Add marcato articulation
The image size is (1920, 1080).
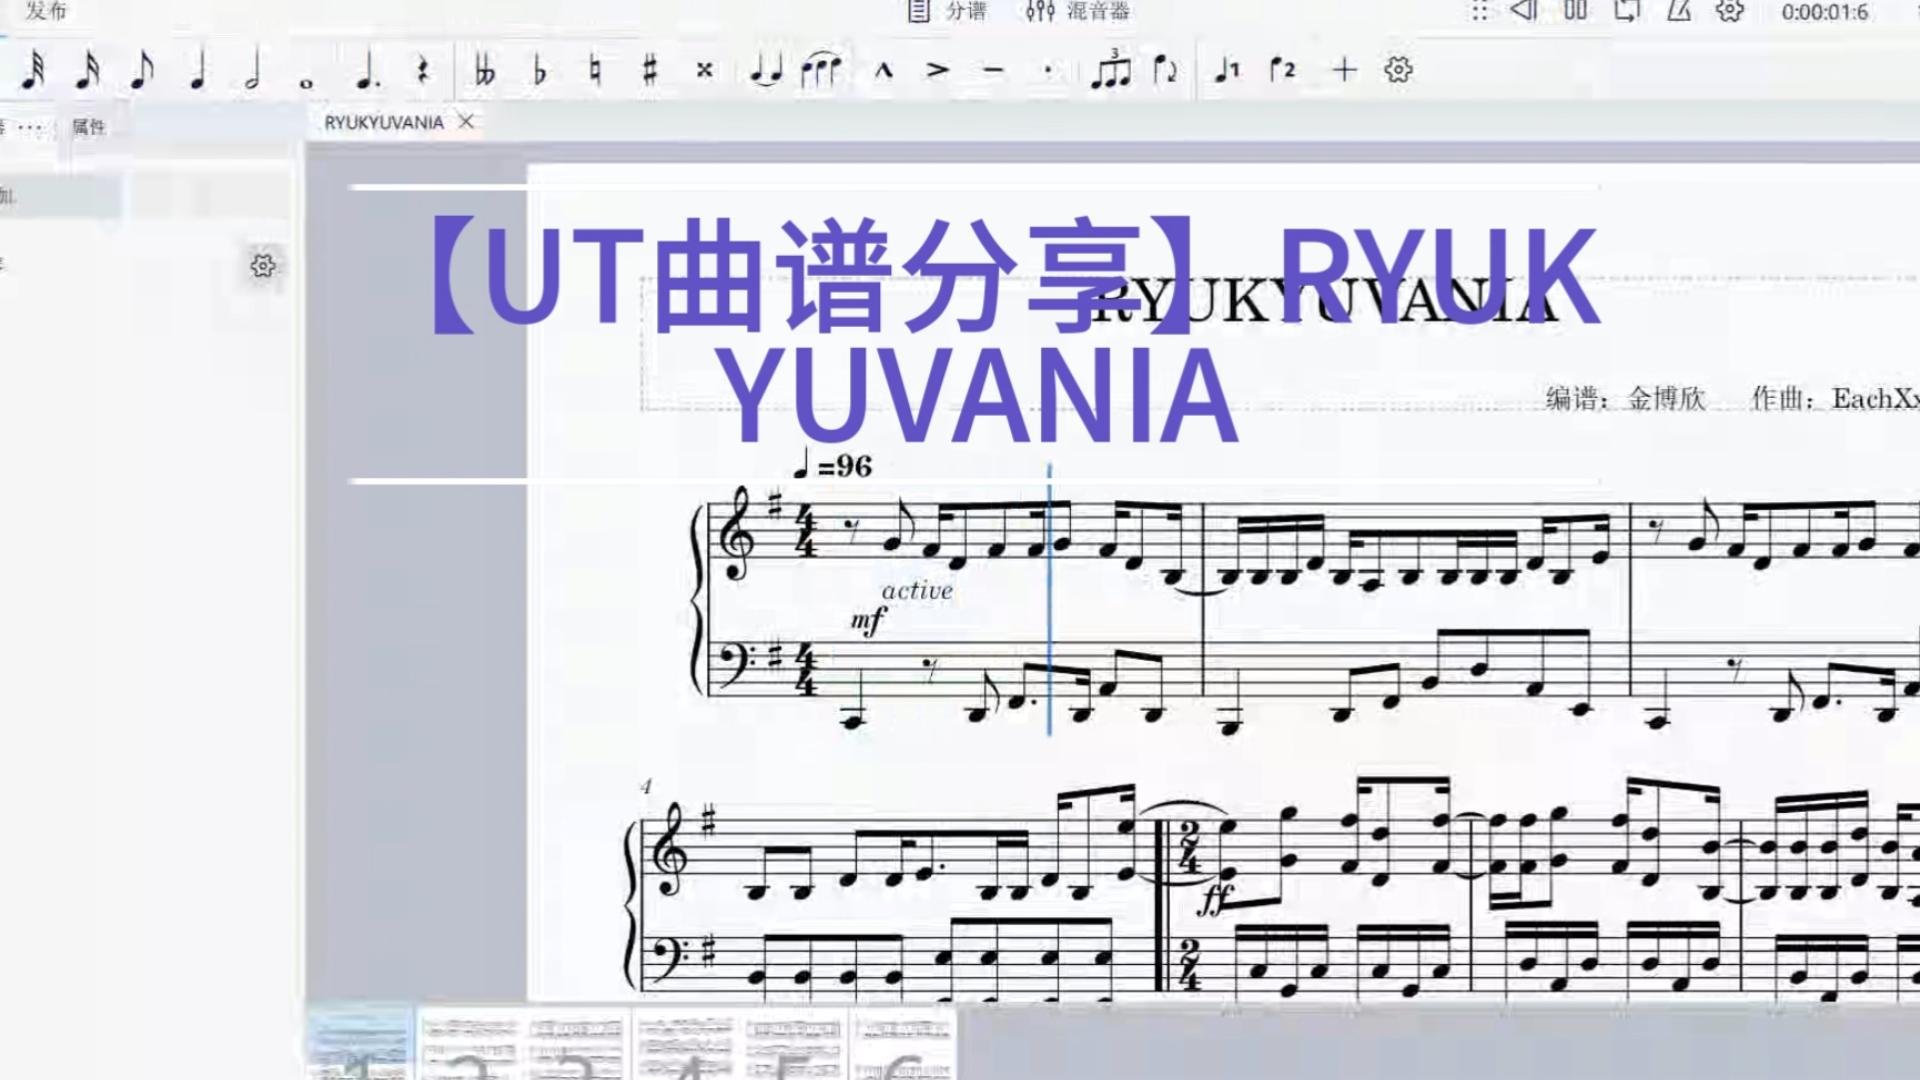(x=883, y=70)
